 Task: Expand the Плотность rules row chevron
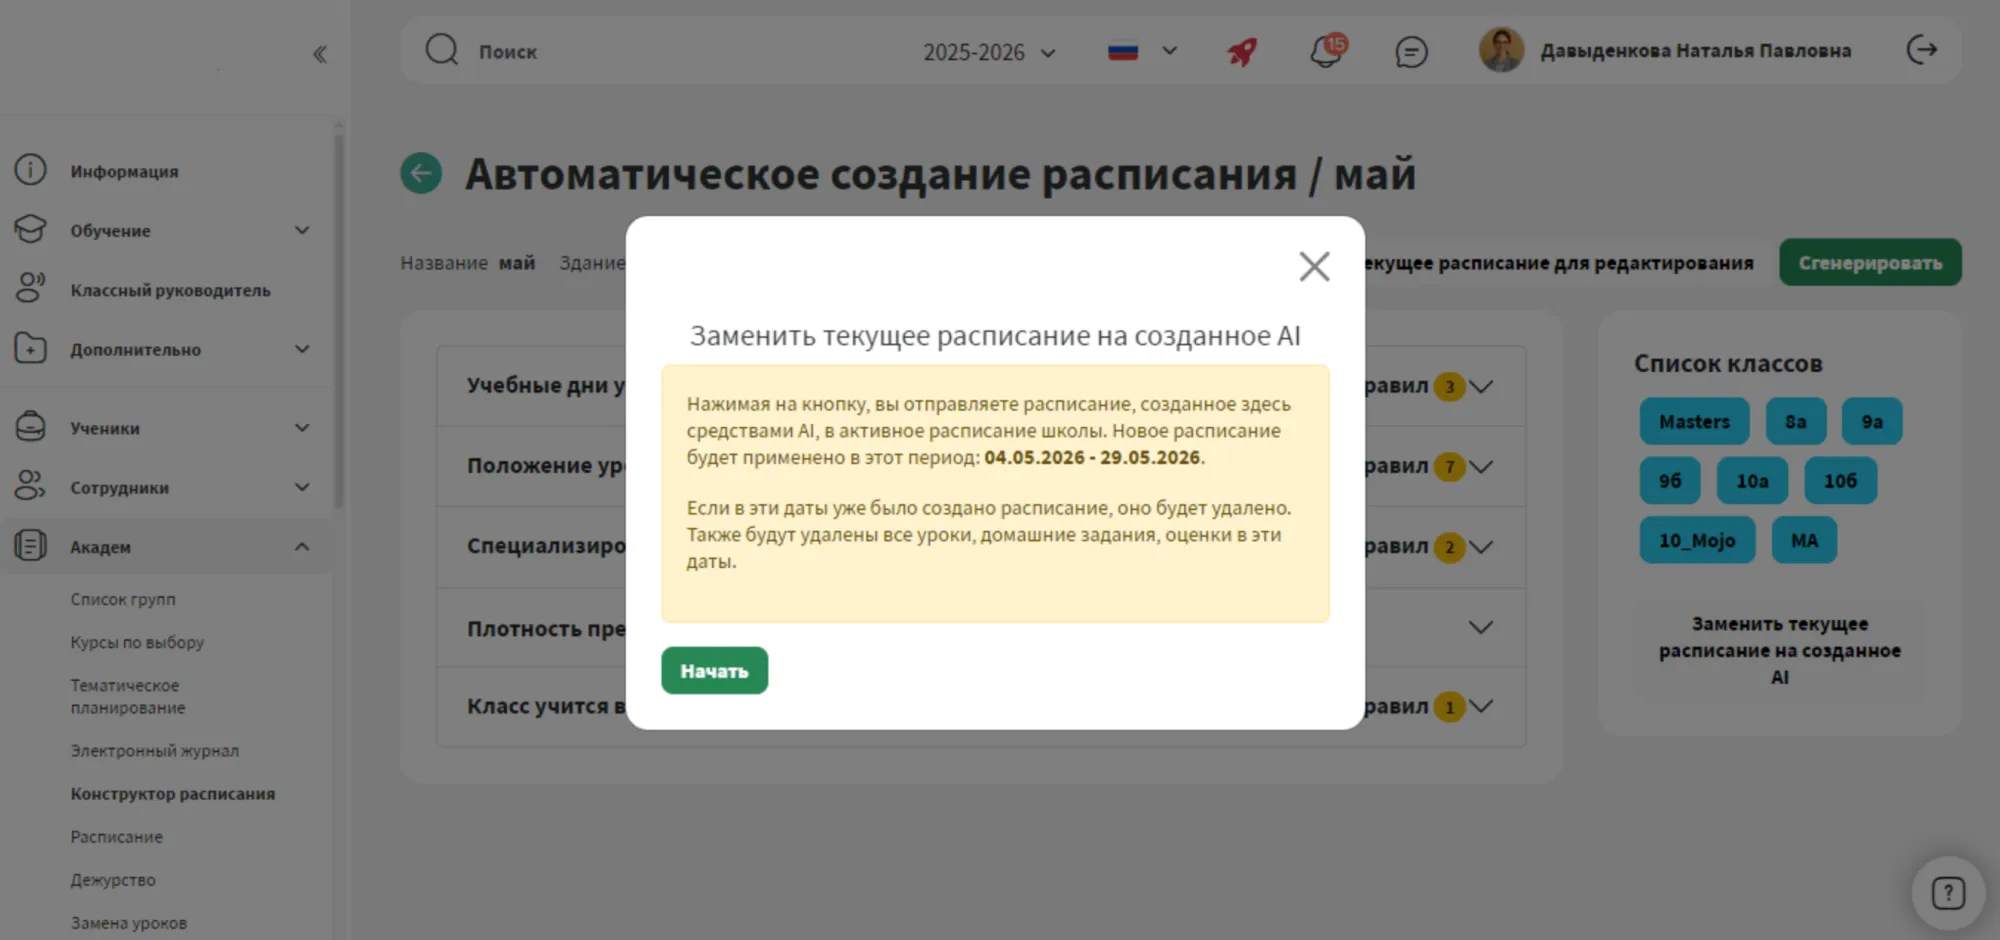(x=1481, y=627)
